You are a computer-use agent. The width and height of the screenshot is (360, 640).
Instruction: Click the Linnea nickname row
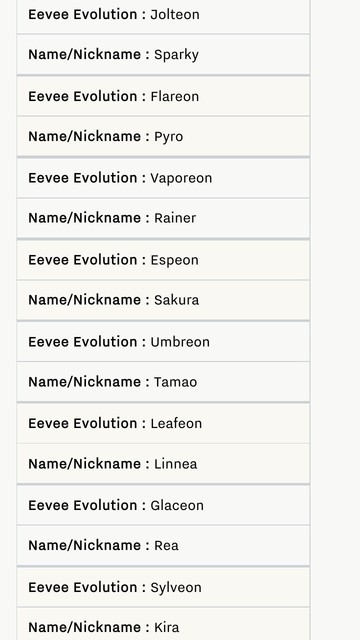coord(163,464)
